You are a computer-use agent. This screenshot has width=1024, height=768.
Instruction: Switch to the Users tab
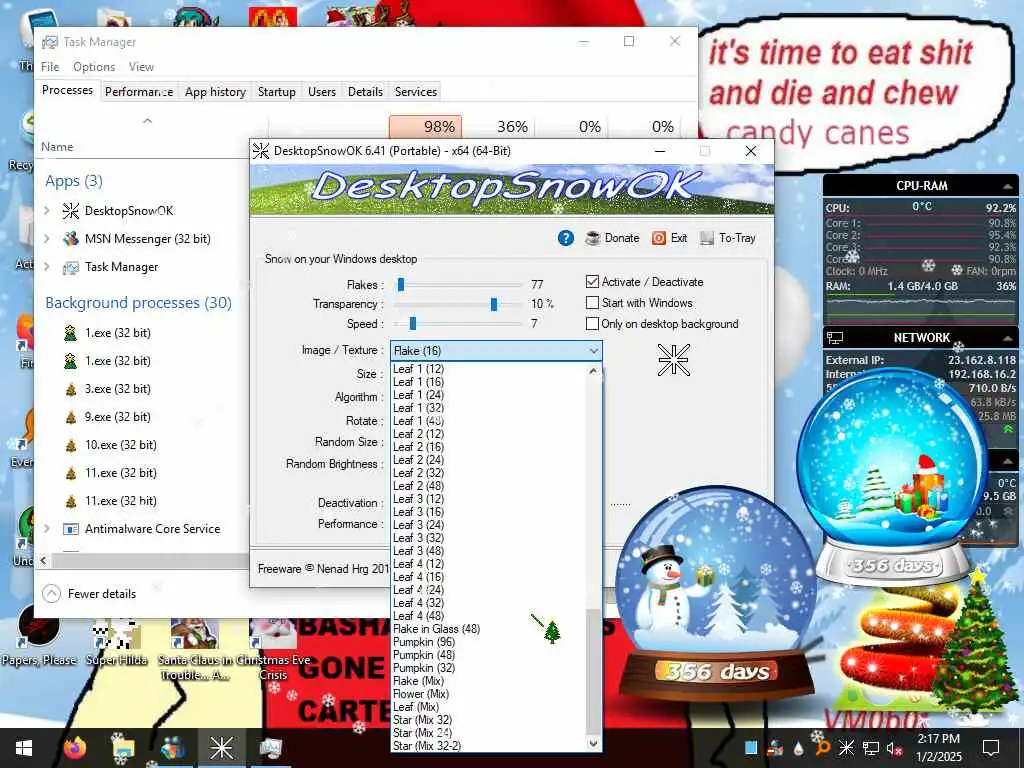tap(322, 92)
